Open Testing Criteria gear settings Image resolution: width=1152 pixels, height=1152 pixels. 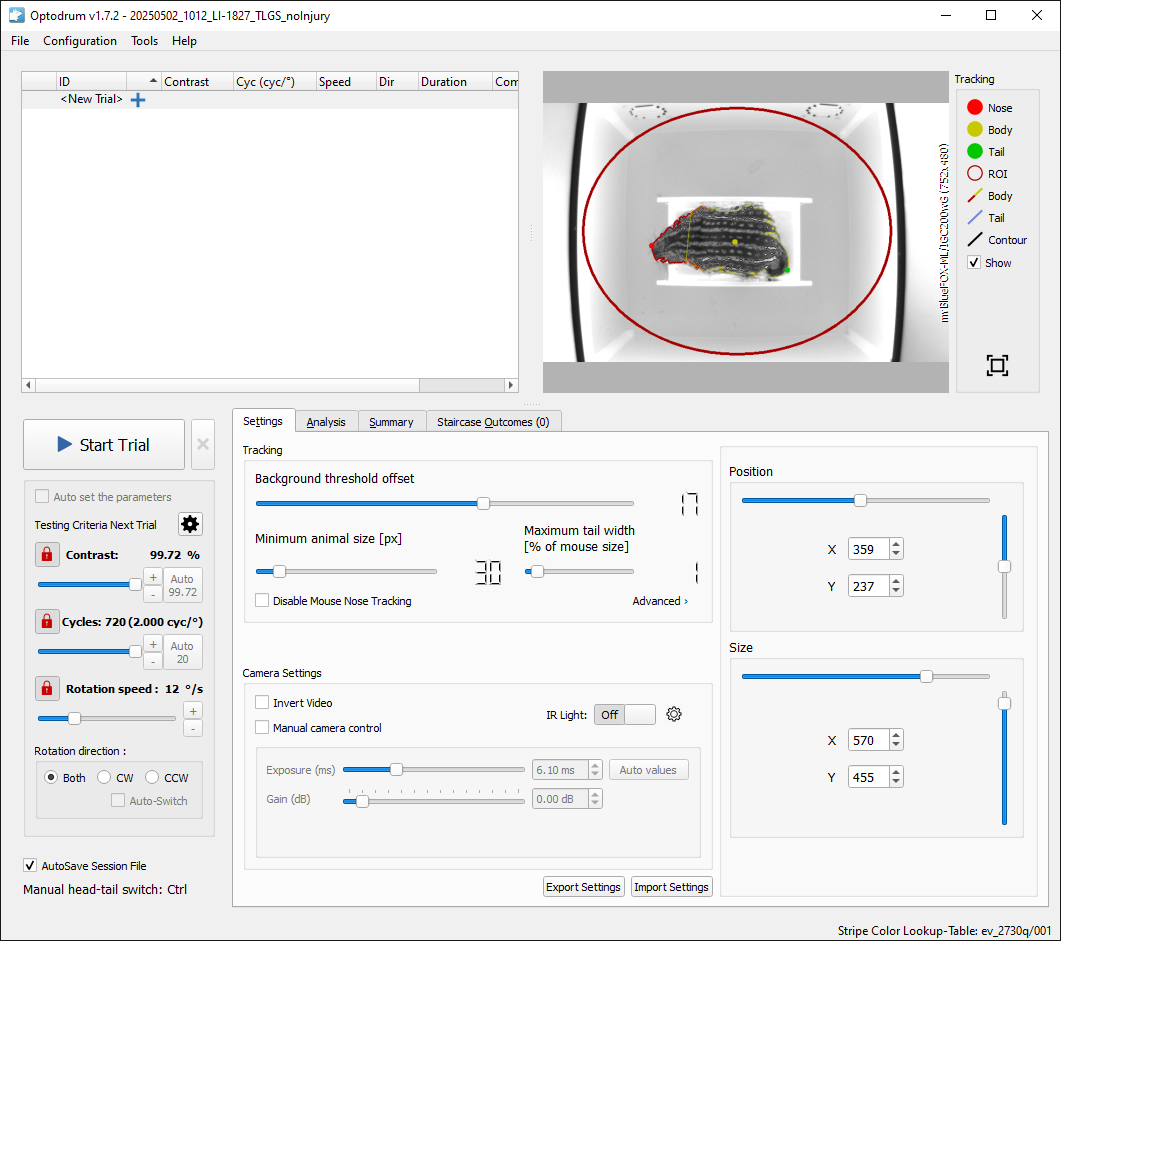190,524
